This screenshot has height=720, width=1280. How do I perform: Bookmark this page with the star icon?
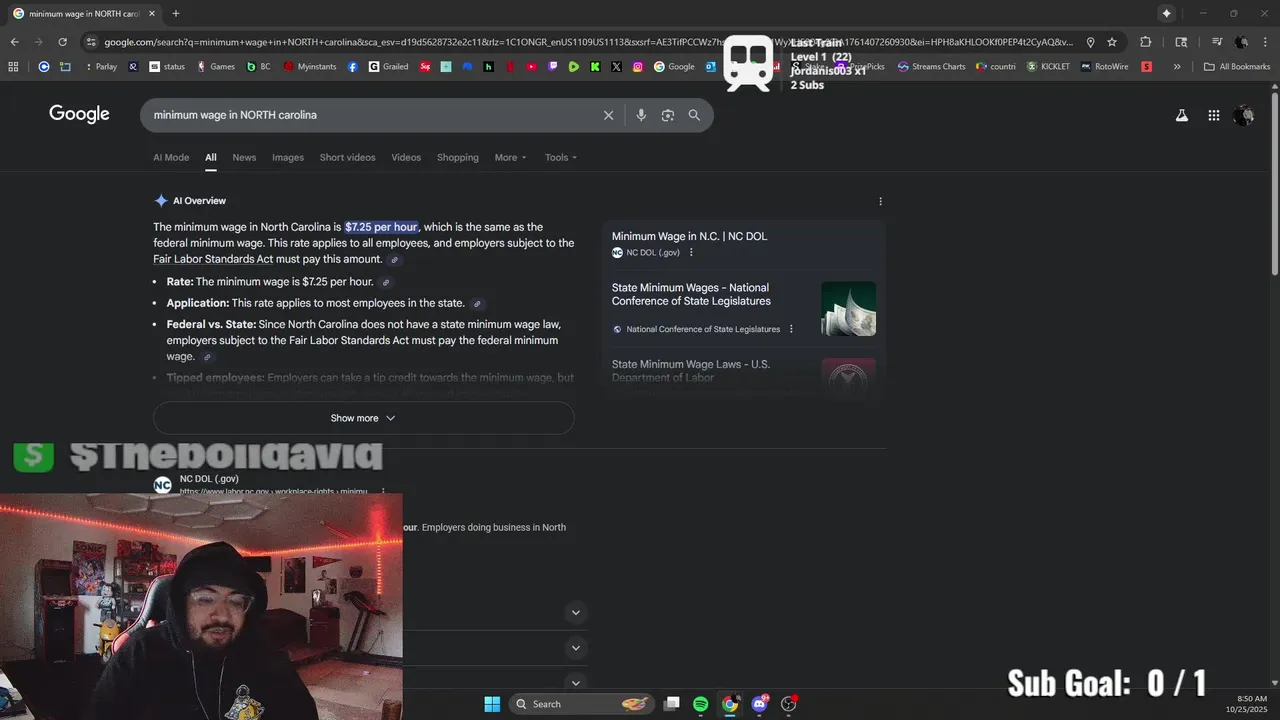tap(1112, 42)
